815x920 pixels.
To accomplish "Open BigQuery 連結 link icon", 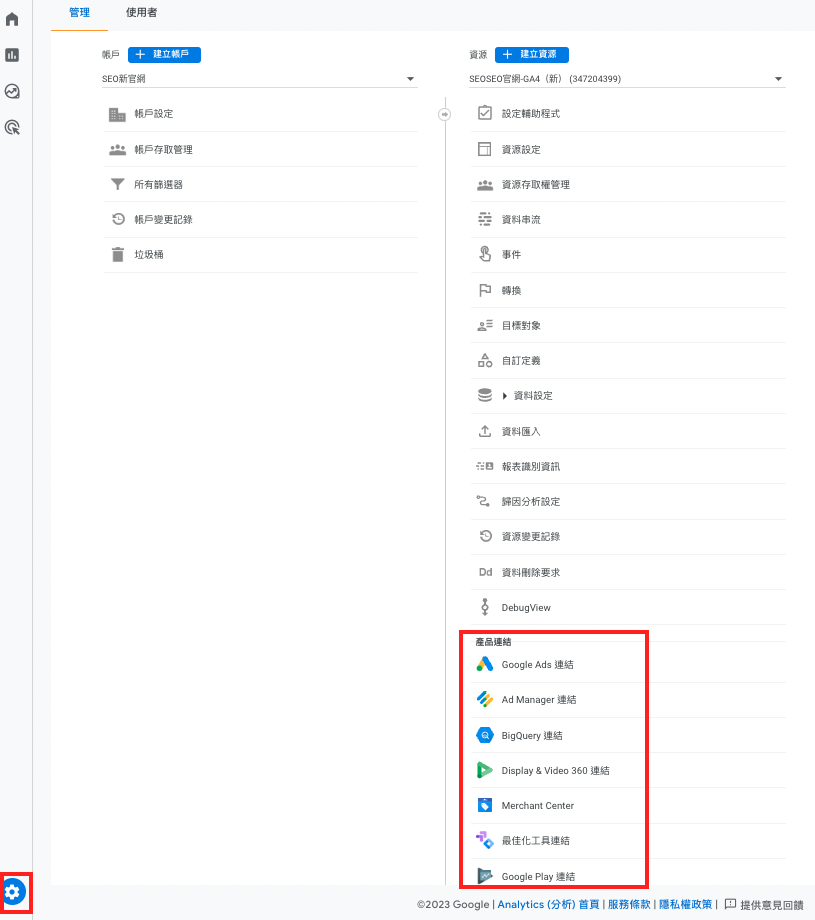I will tap(485, 735).
